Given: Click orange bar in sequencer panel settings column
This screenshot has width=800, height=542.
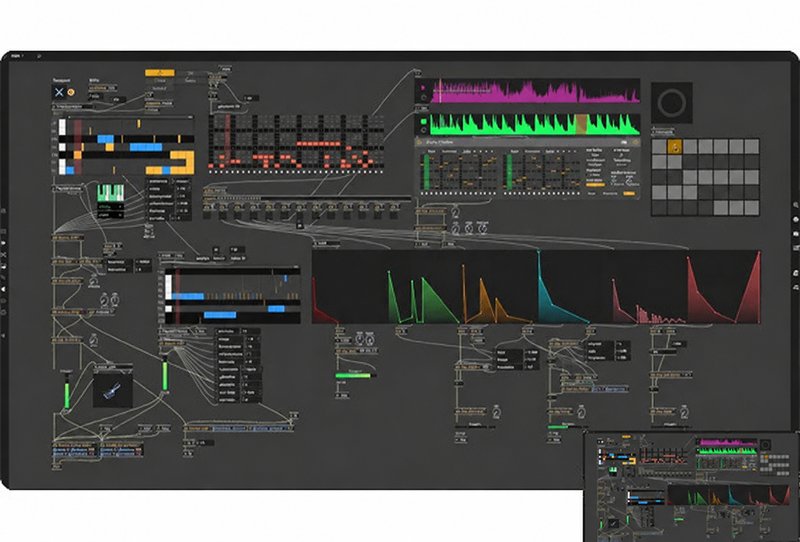Looking at the screenshot, I should point(594,184).
